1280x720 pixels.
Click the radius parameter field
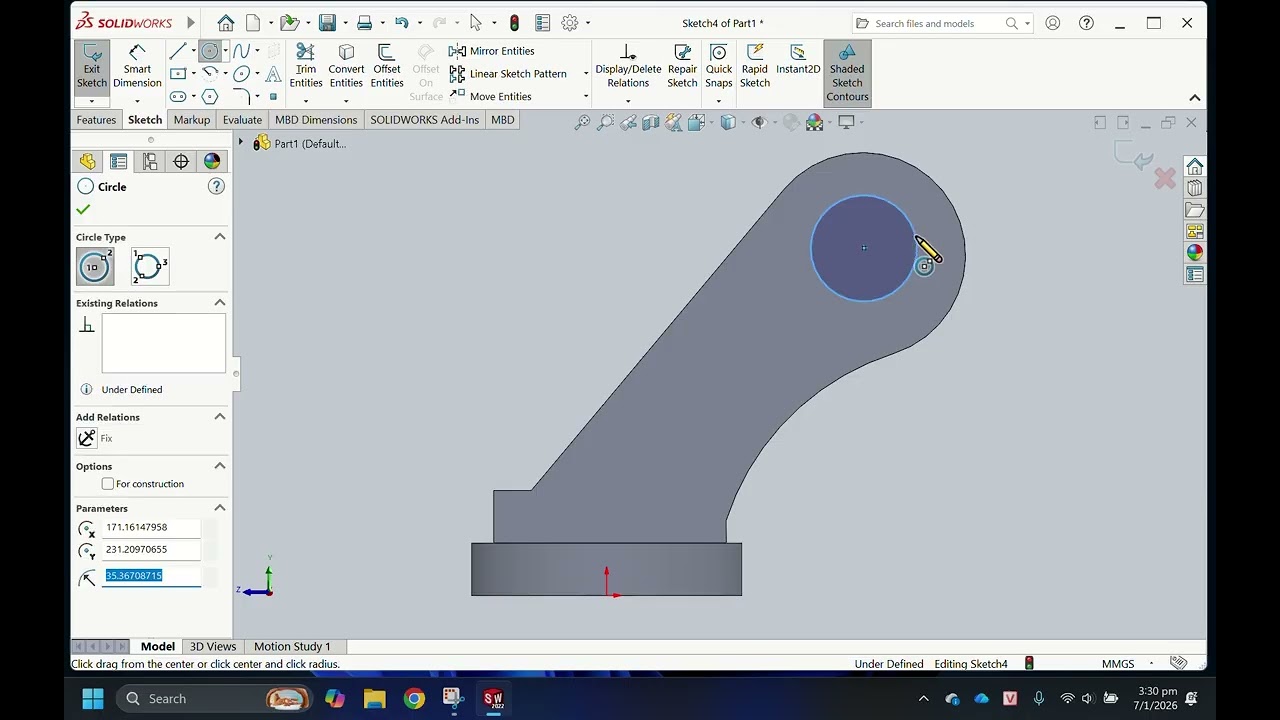point(152,576)
